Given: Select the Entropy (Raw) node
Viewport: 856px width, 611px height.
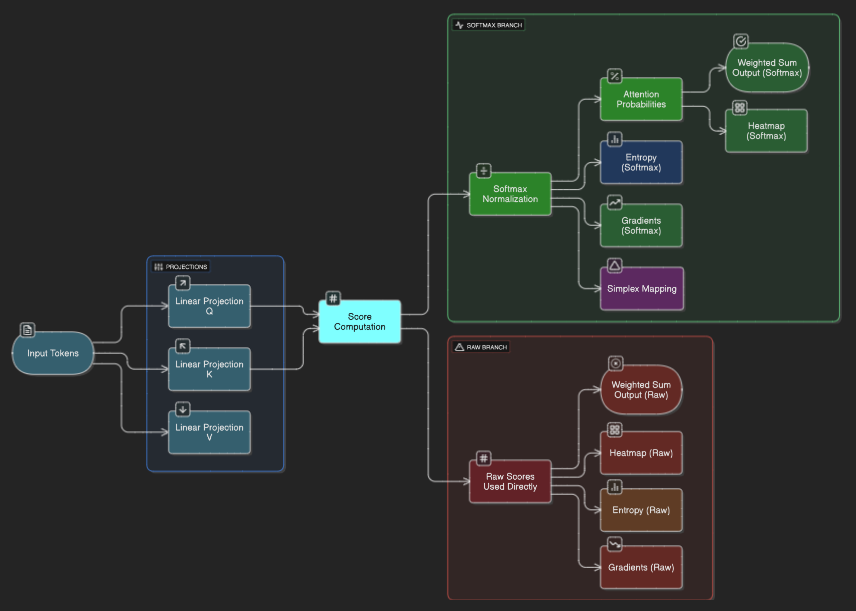Looking at the screenshot, I should pos(640,510).
